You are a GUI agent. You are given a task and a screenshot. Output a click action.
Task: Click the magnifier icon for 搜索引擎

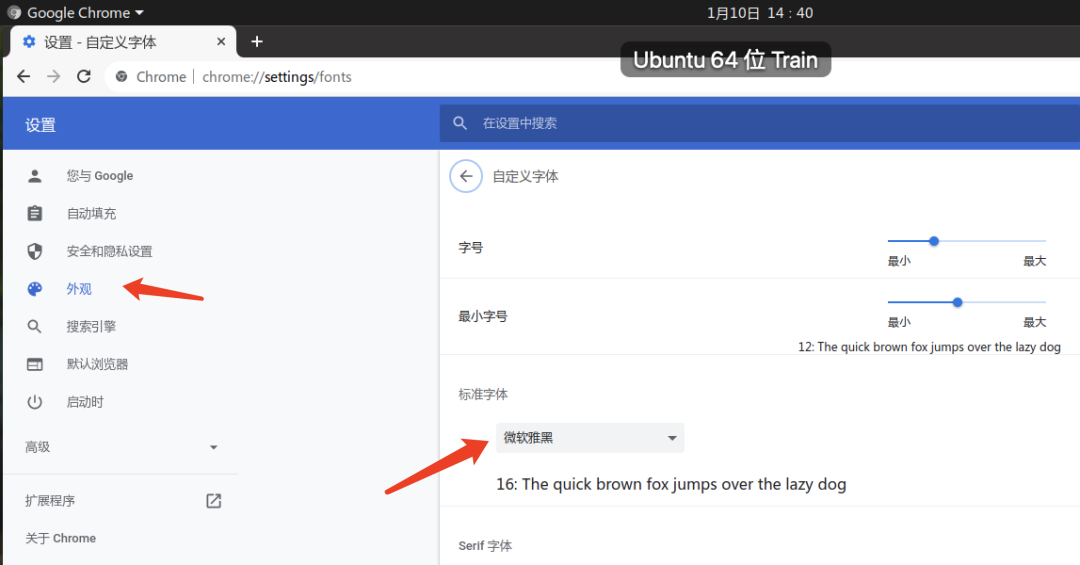pos(34,327)
